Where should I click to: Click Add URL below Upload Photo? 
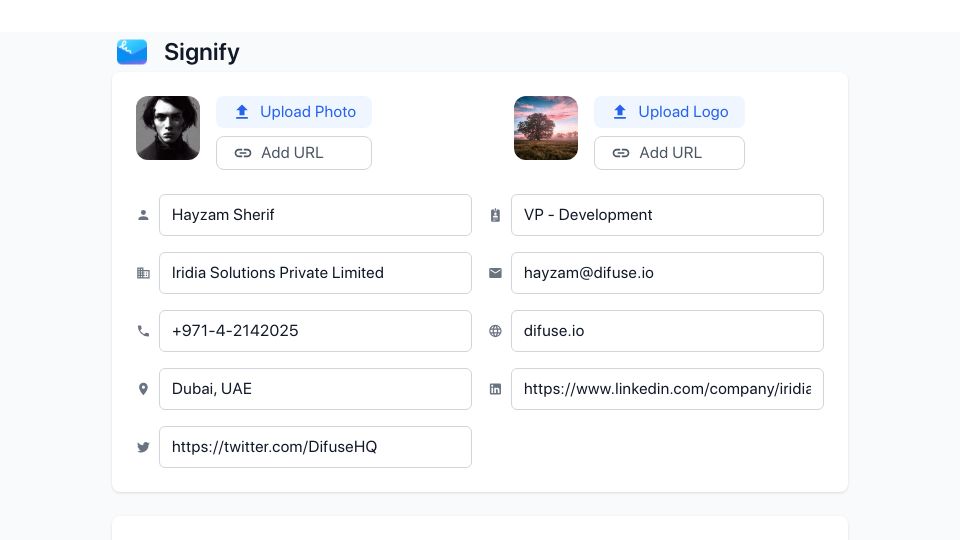pos(294,153)
